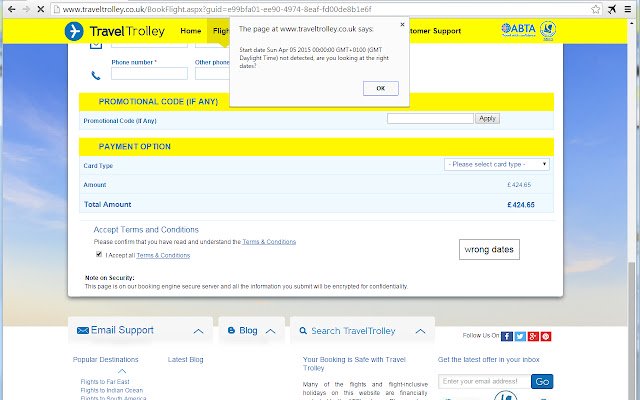Click OK in the alert dialog

coord(380,88)
